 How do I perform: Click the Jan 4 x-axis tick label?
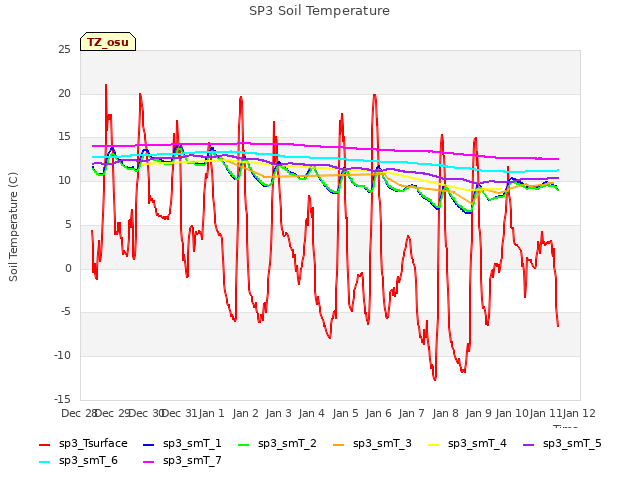312,413
